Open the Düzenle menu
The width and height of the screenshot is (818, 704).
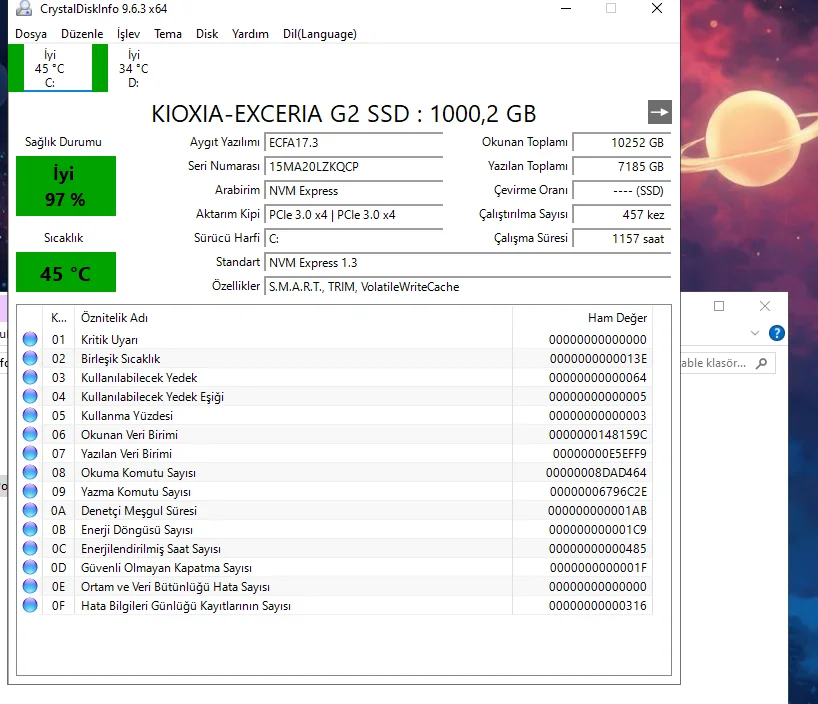82,34
